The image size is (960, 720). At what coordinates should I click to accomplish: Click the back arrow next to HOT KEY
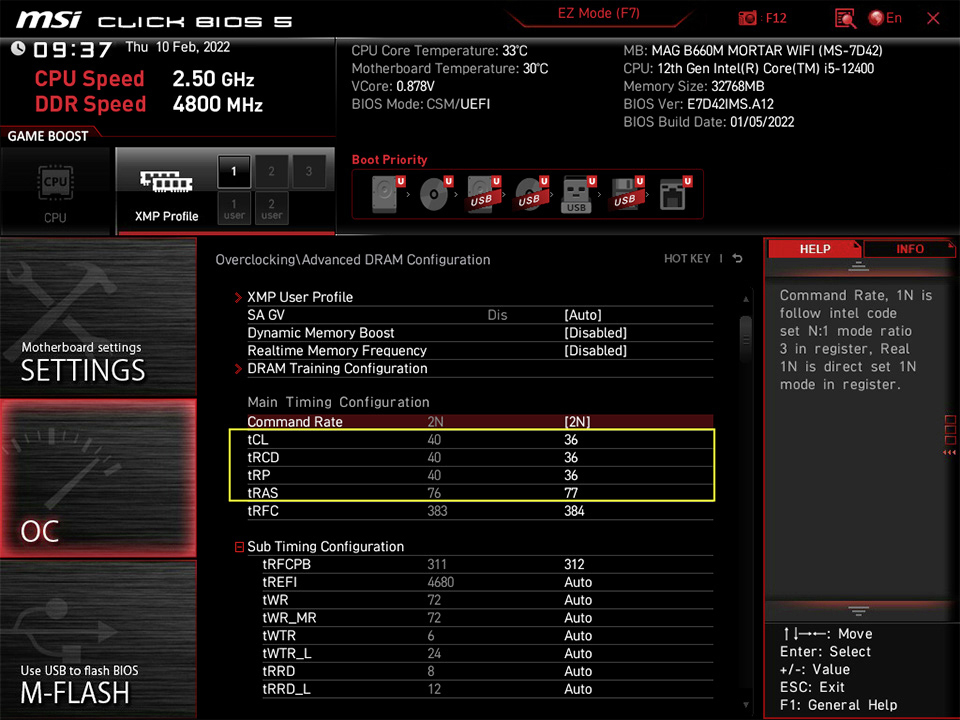point(737,259)
